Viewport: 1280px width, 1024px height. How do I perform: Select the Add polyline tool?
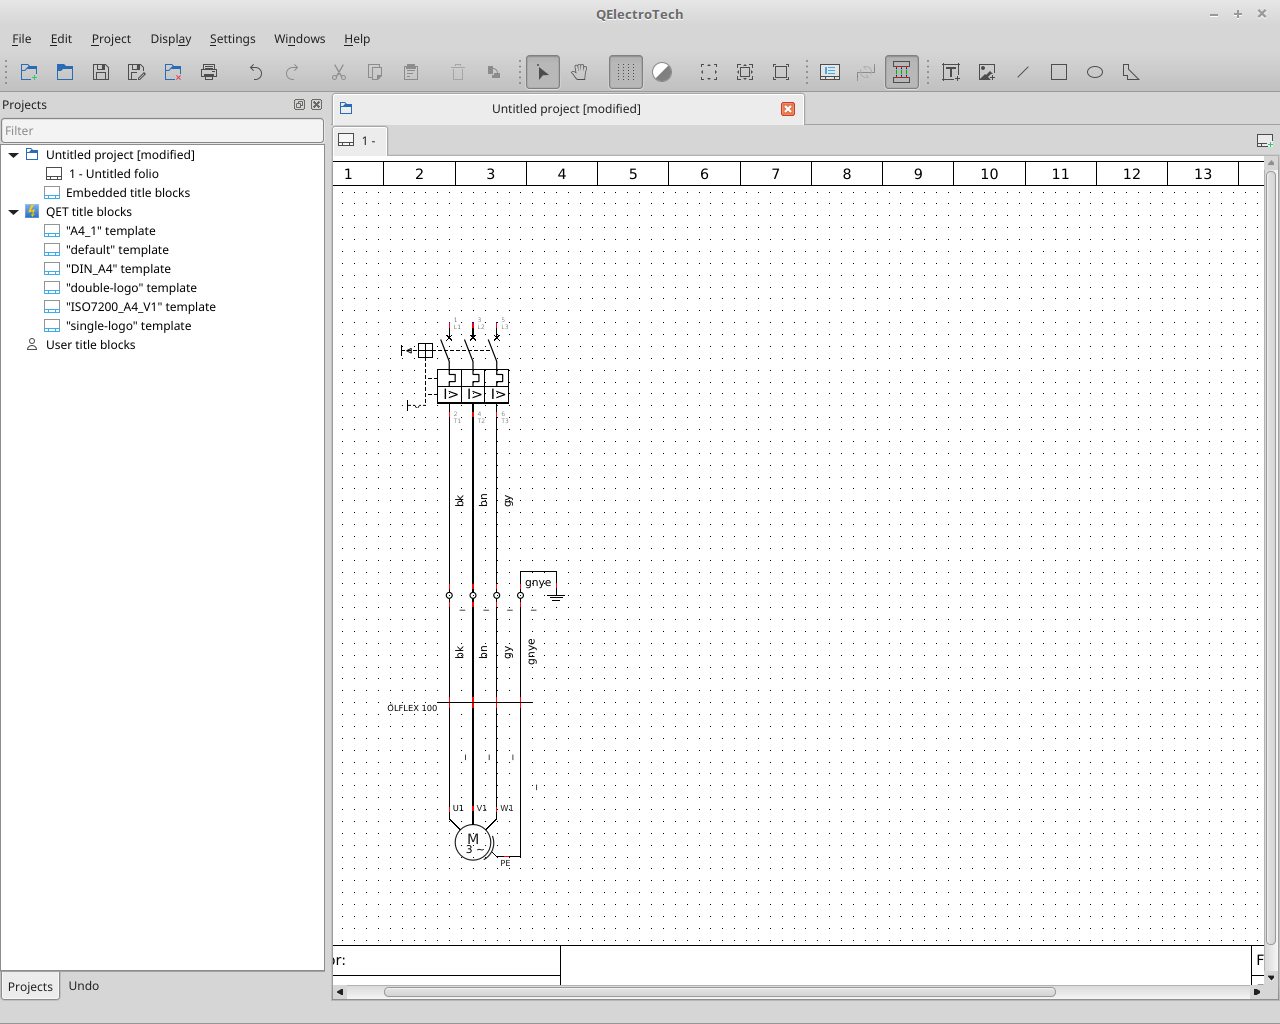[x=1131, y=72]
